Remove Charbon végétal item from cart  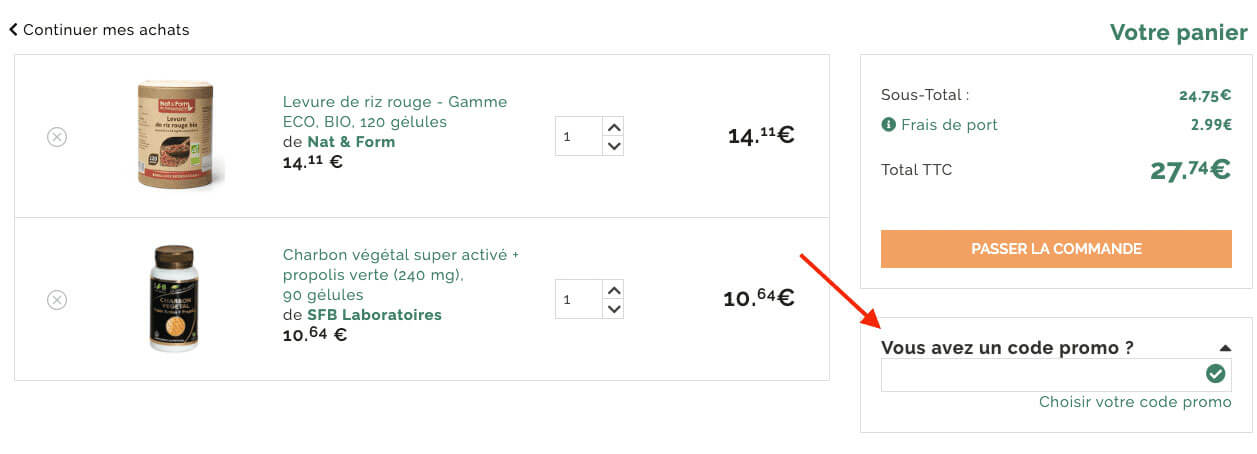57,299
